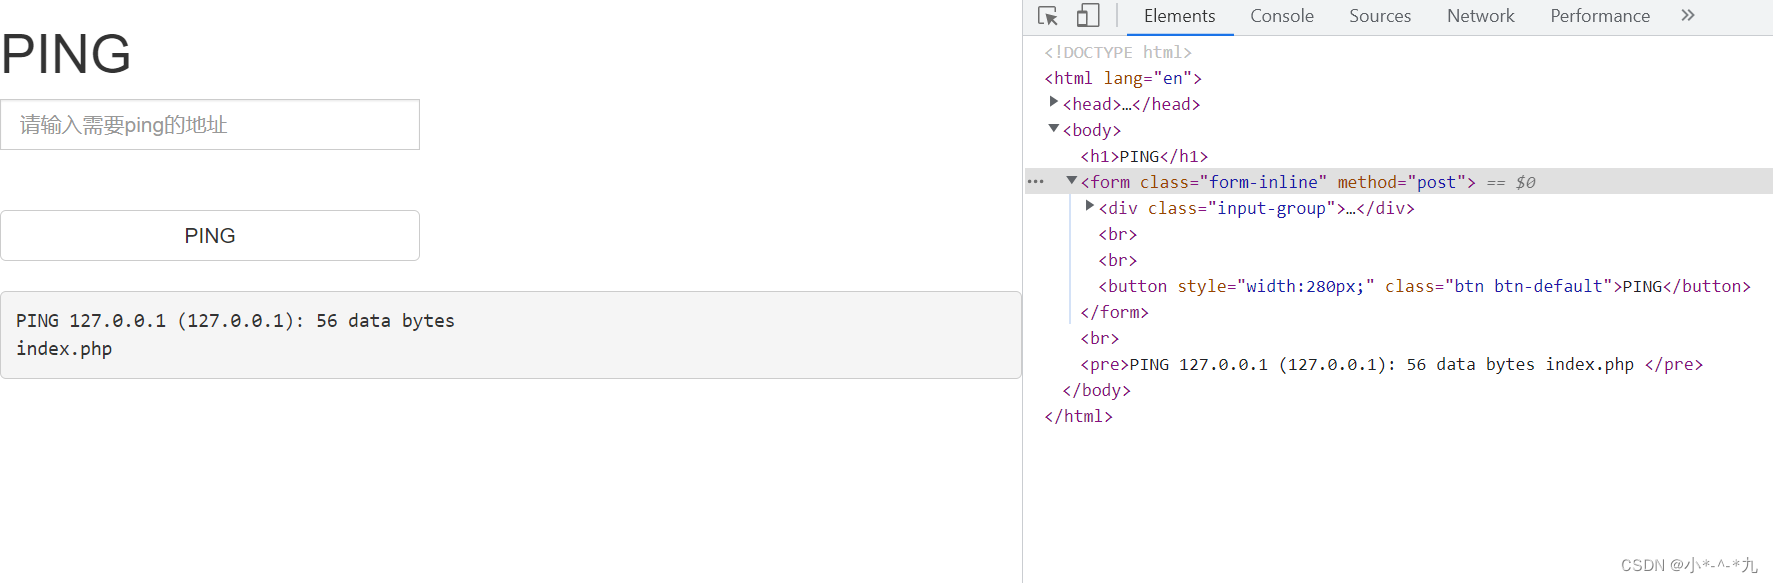Select the button btn-default element line
Viewport: 1773px width, 583px height.
tap(1425, 286)
